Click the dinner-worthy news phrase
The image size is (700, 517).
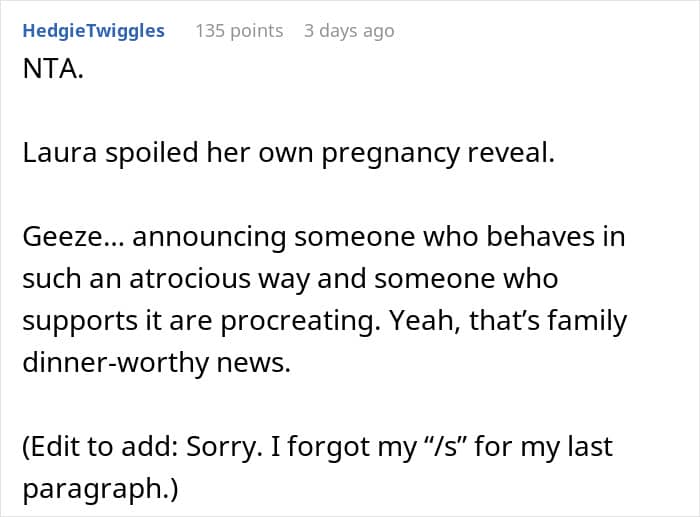(x=157, y=362)
